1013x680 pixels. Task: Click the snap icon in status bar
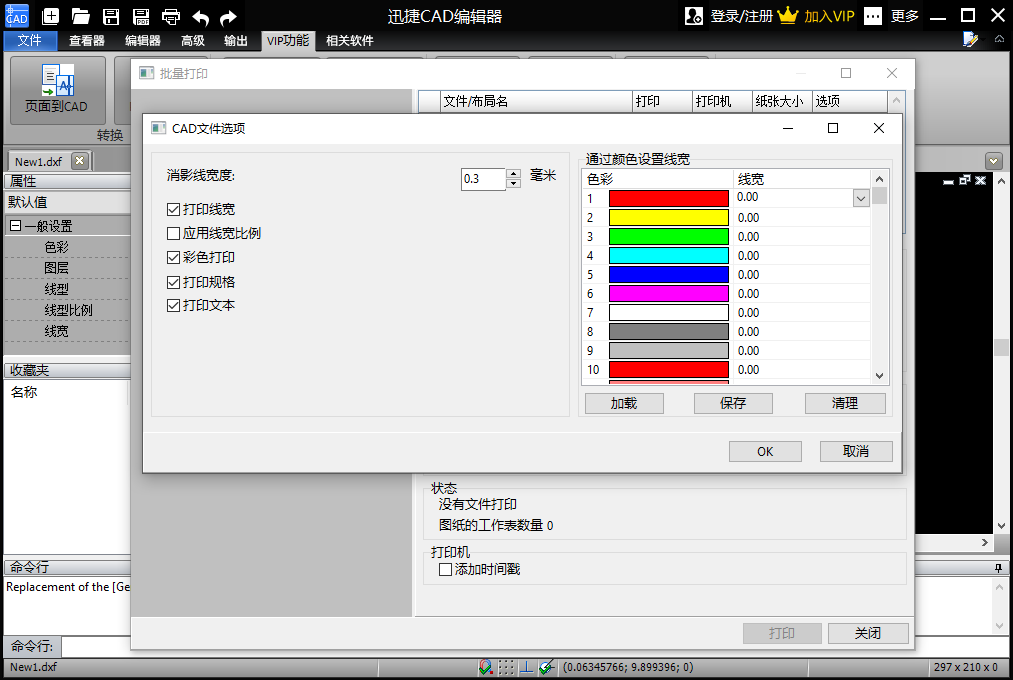(x=486, y=667)
